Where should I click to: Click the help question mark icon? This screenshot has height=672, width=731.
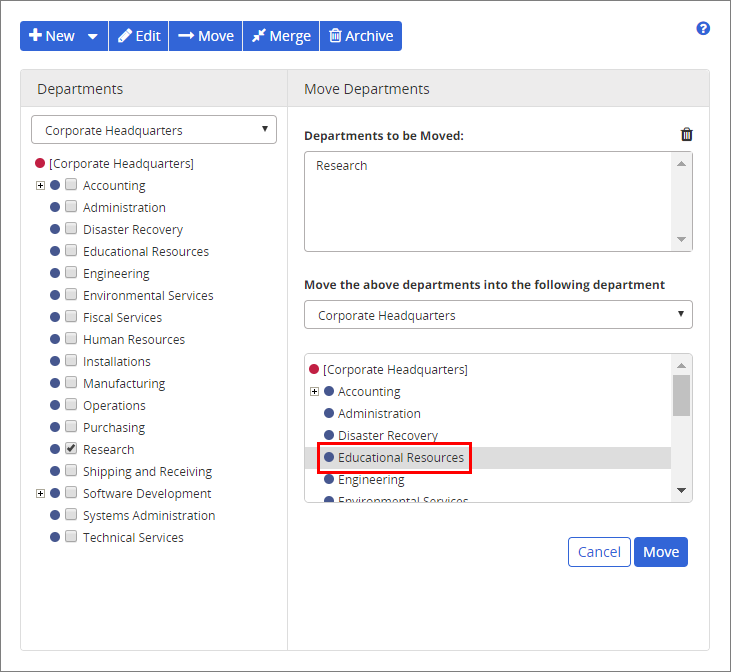coord(703,29)
